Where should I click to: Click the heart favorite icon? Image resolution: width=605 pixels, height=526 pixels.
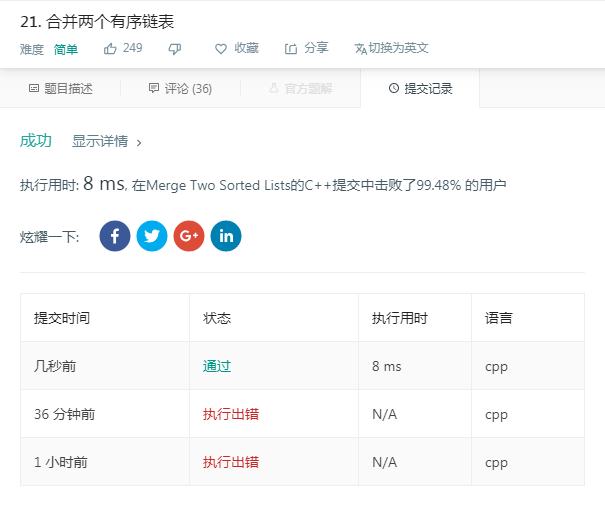[221, 49]
